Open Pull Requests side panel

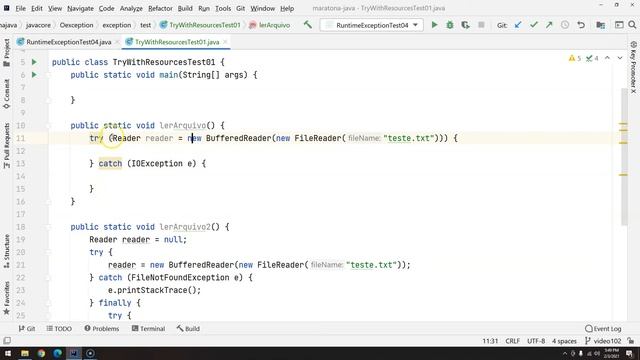pos(7,146)
